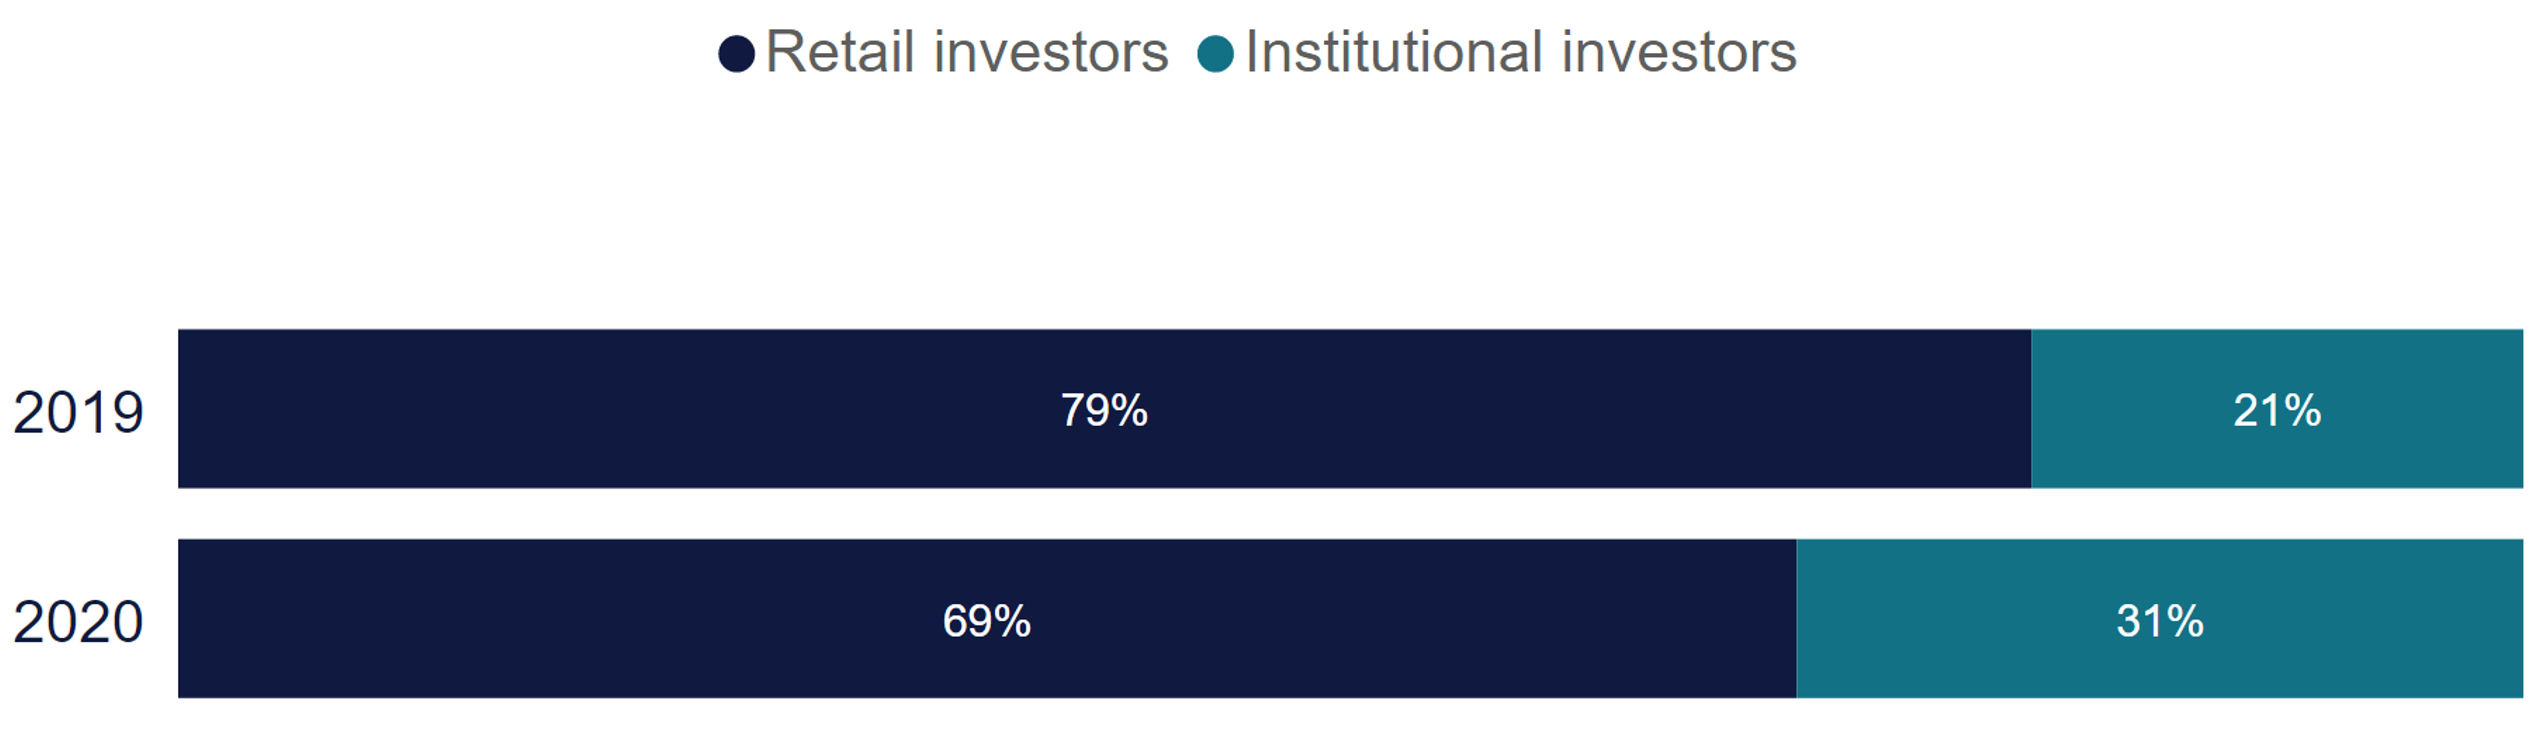Click right end of 2019 teal segment
The width and height of the screenshot is (2548, 738).
click(x=2516, y=408)
